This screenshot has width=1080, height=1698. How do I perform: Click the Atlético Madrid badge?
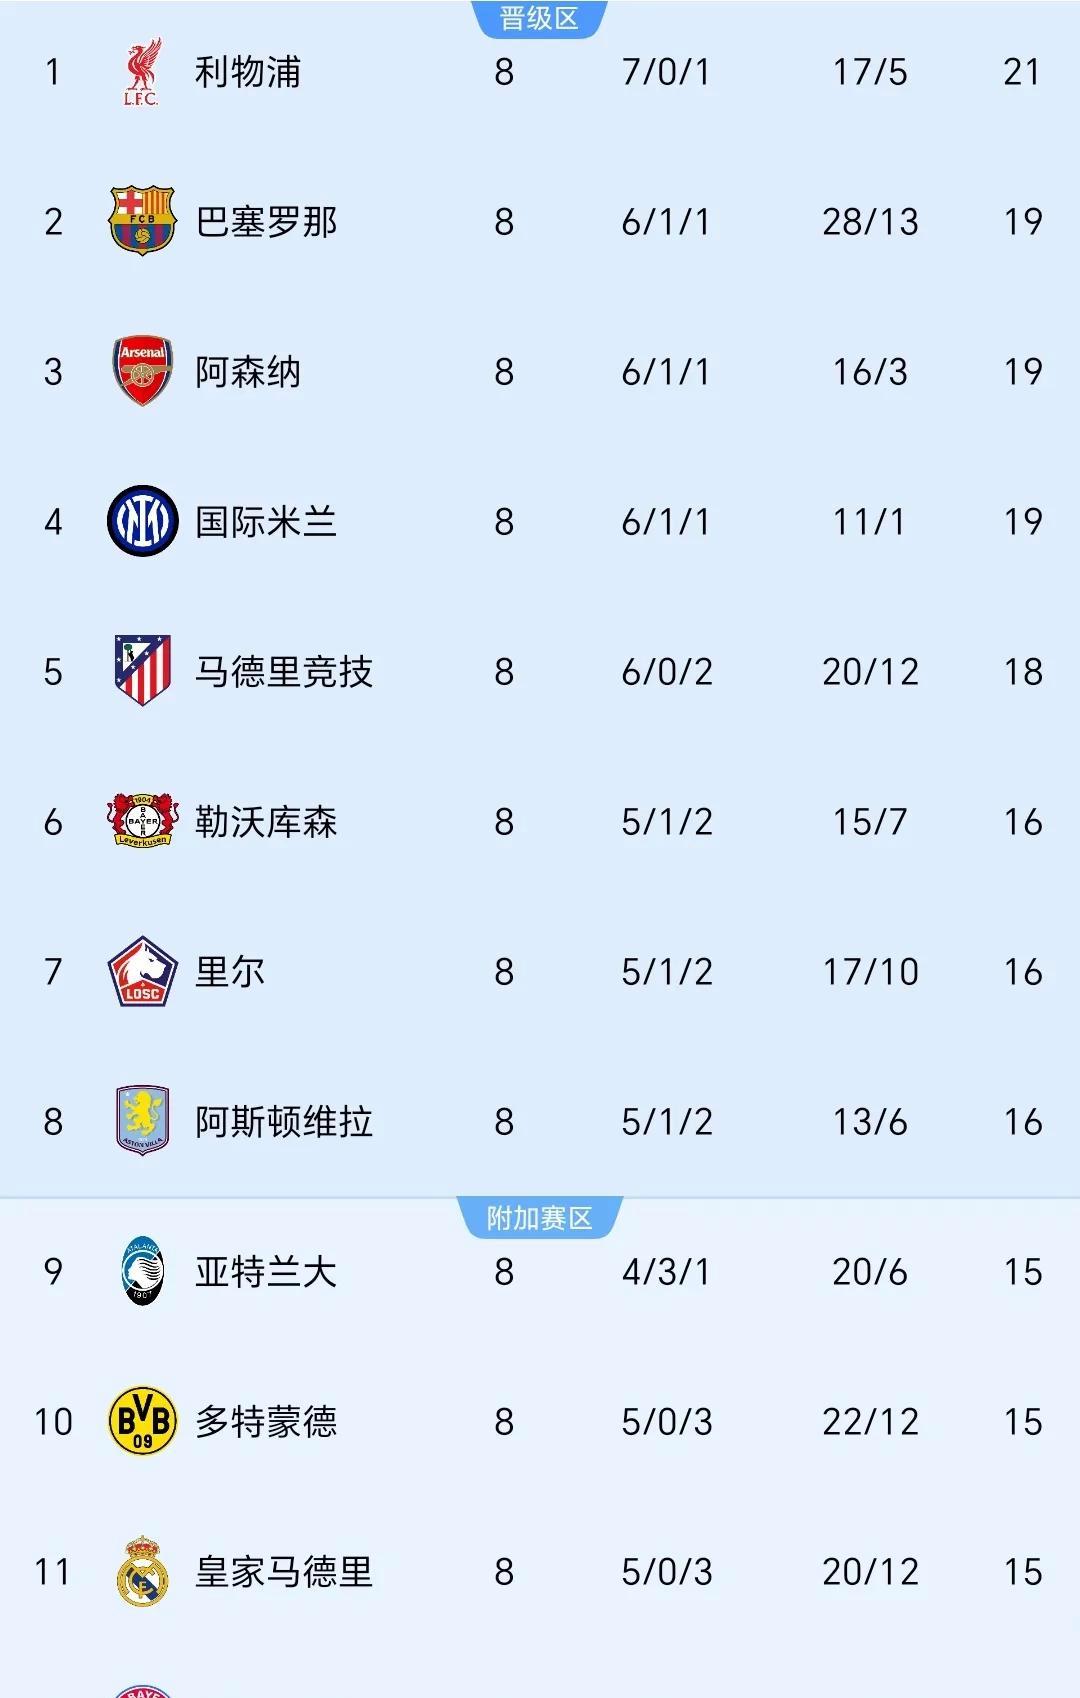point(142,671)
